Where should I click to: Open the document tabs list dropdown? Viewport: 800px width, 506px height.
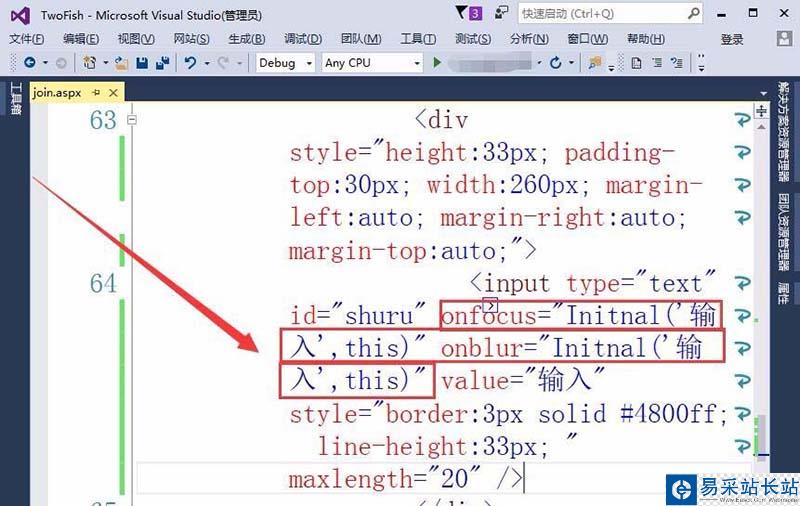point(764,93)
